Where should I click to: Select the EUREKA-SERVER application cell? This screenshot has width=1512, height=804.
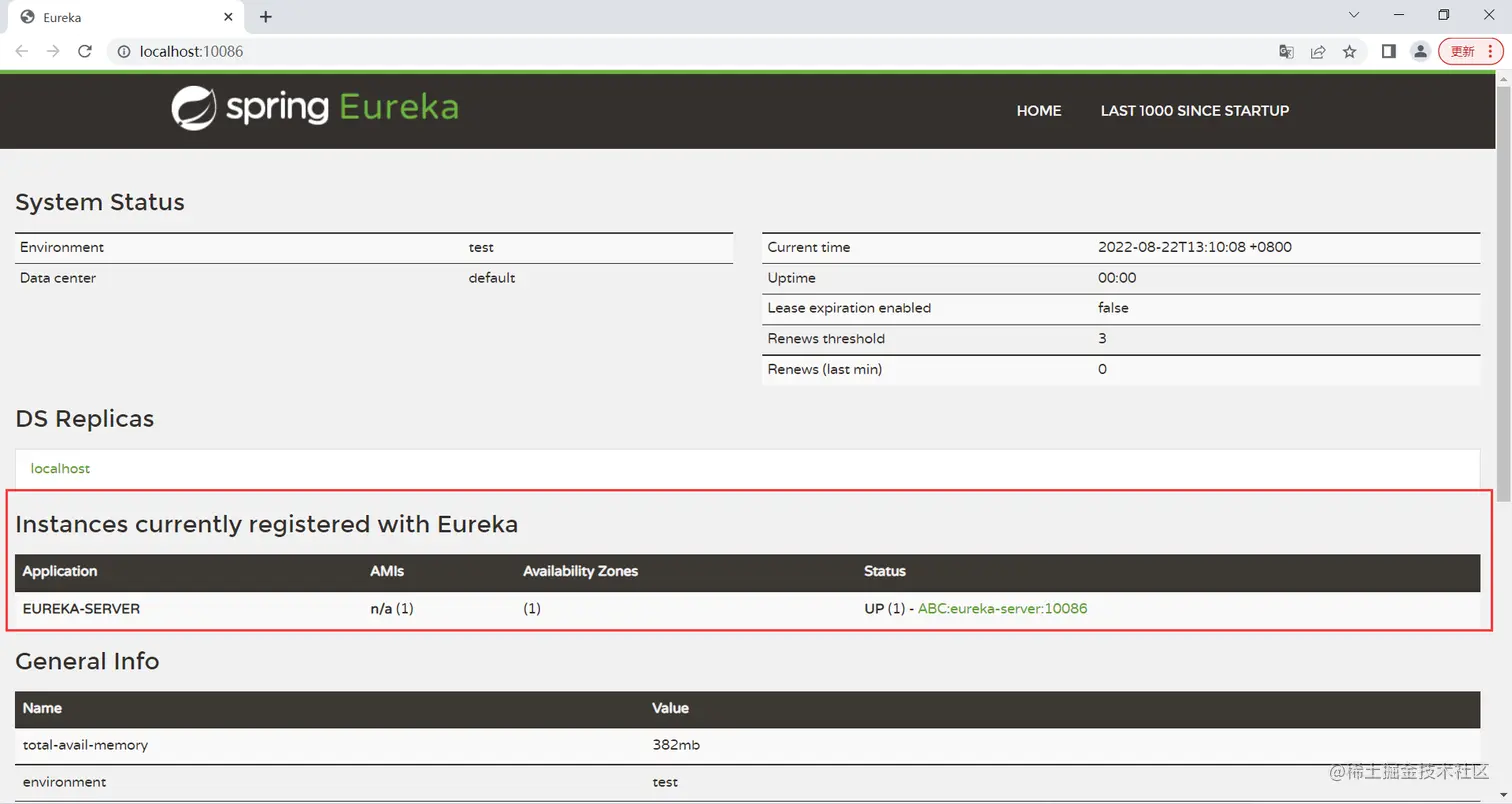pyautogui.click(x=81, y=608)
